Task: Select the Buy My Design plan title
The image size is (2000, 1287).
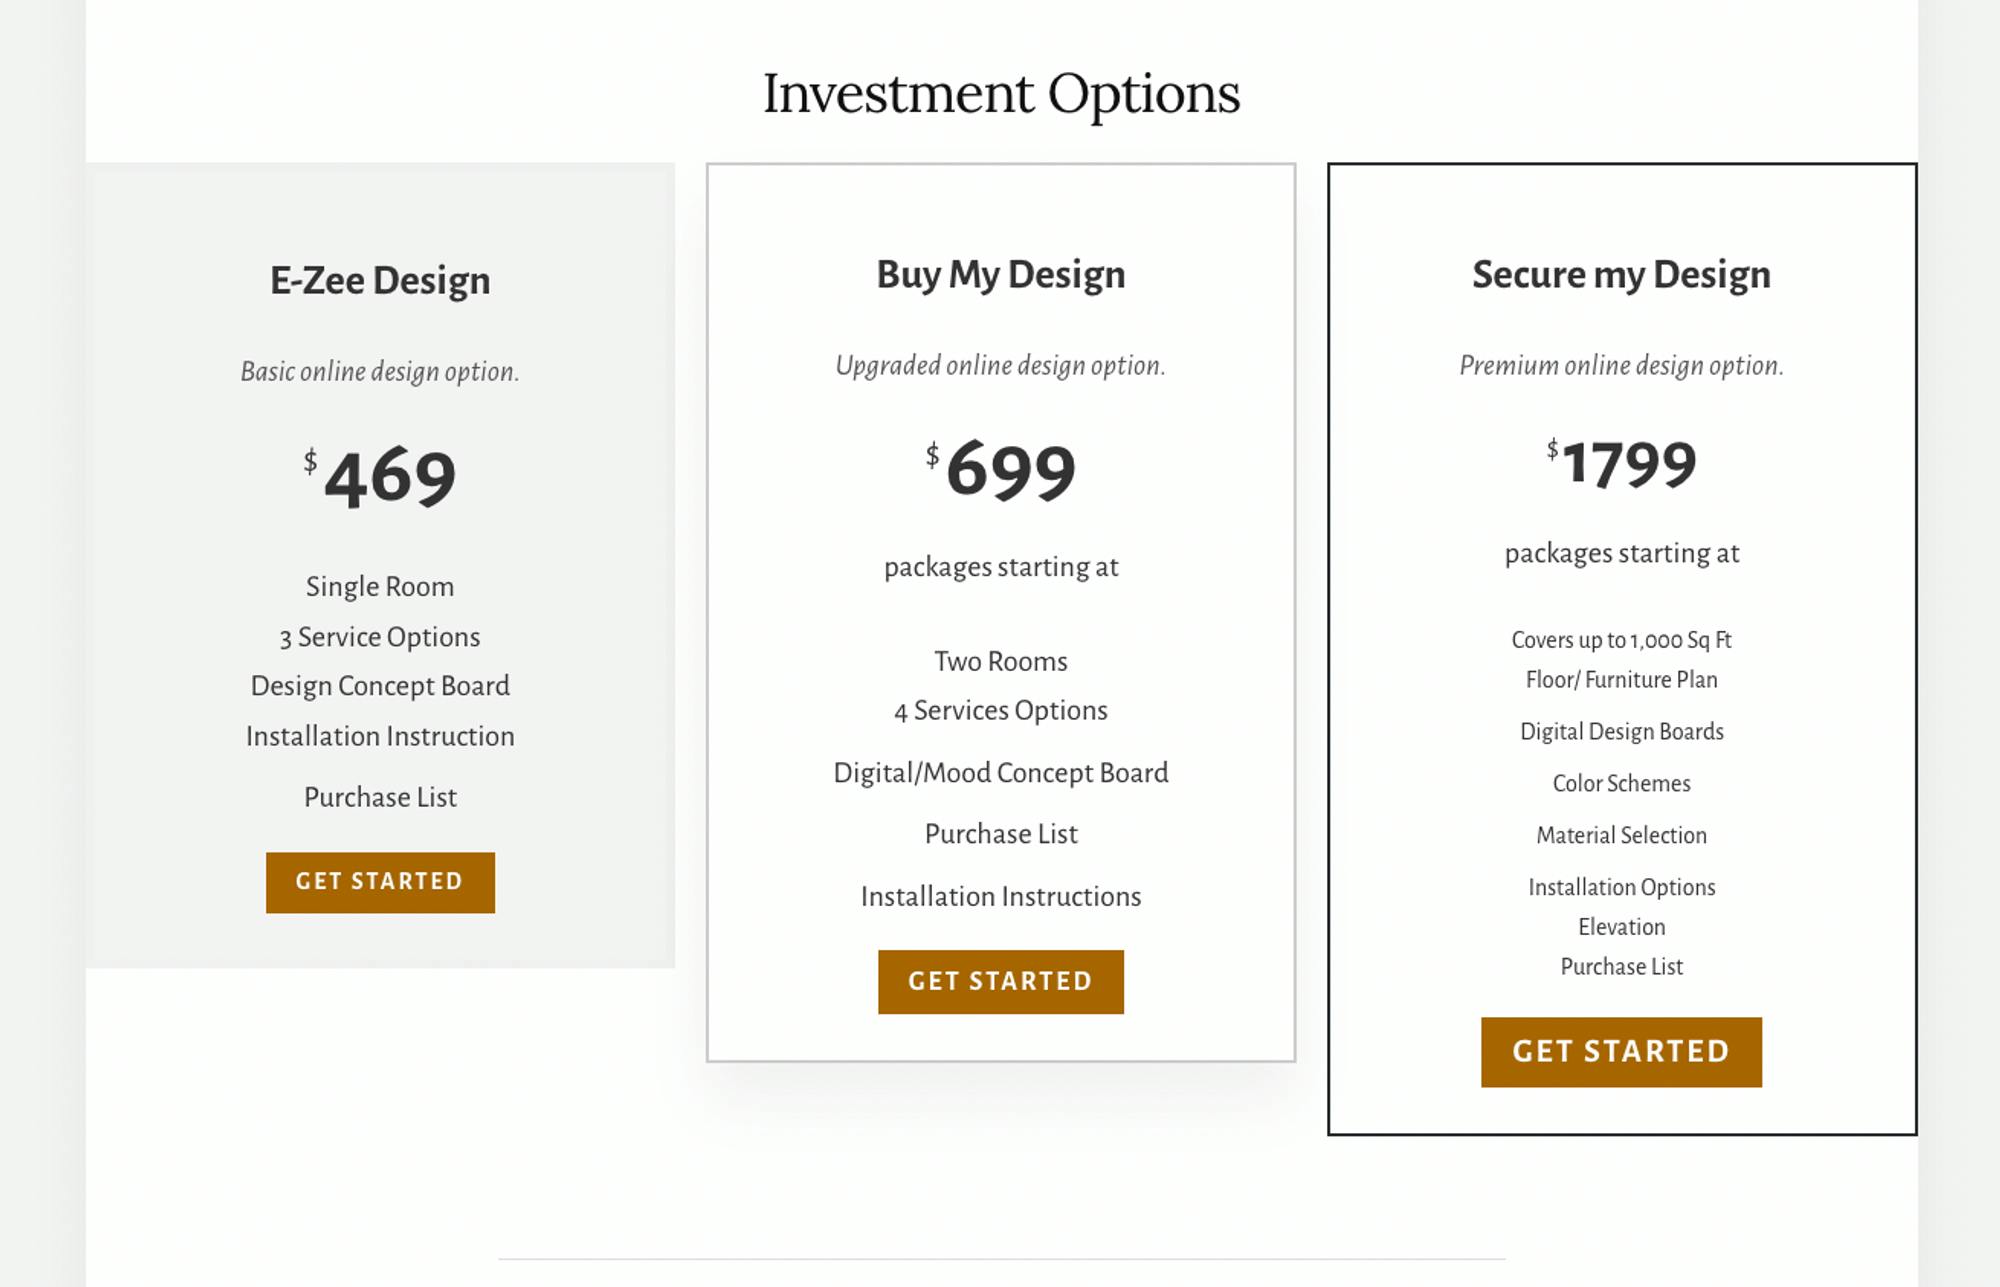Action: pyautogui.click(x=1001, y=275)
